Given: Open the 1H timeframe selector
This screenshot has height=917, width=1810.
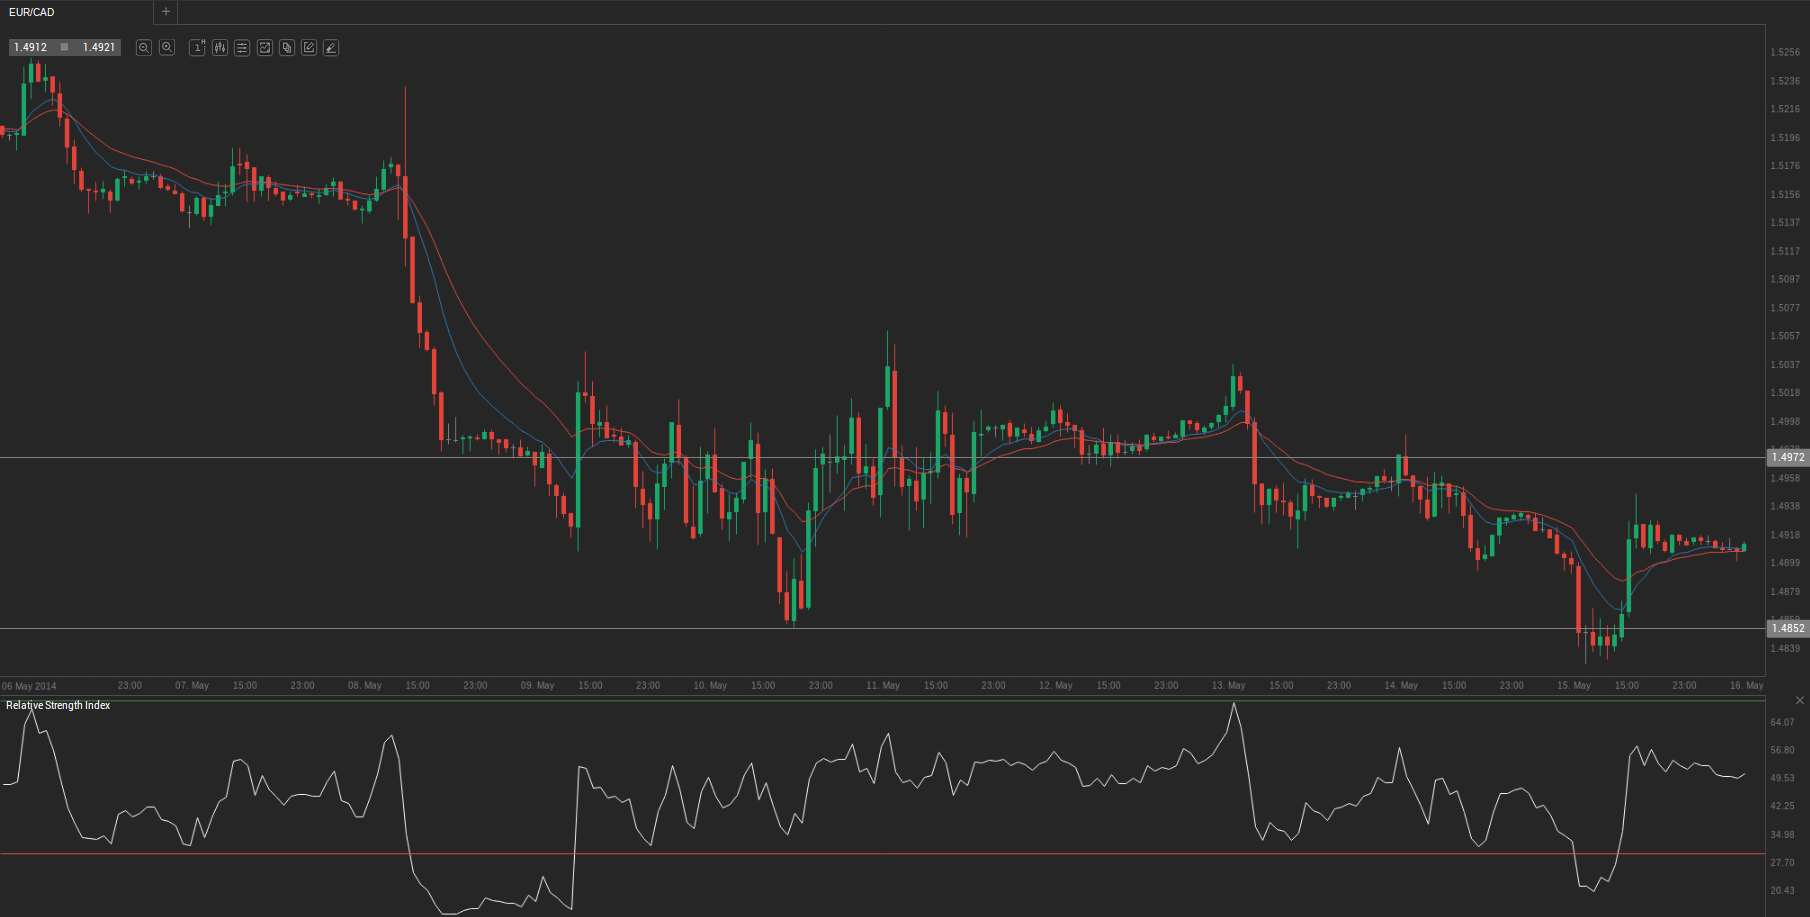Looking at the screenshot, I should 197,47.
